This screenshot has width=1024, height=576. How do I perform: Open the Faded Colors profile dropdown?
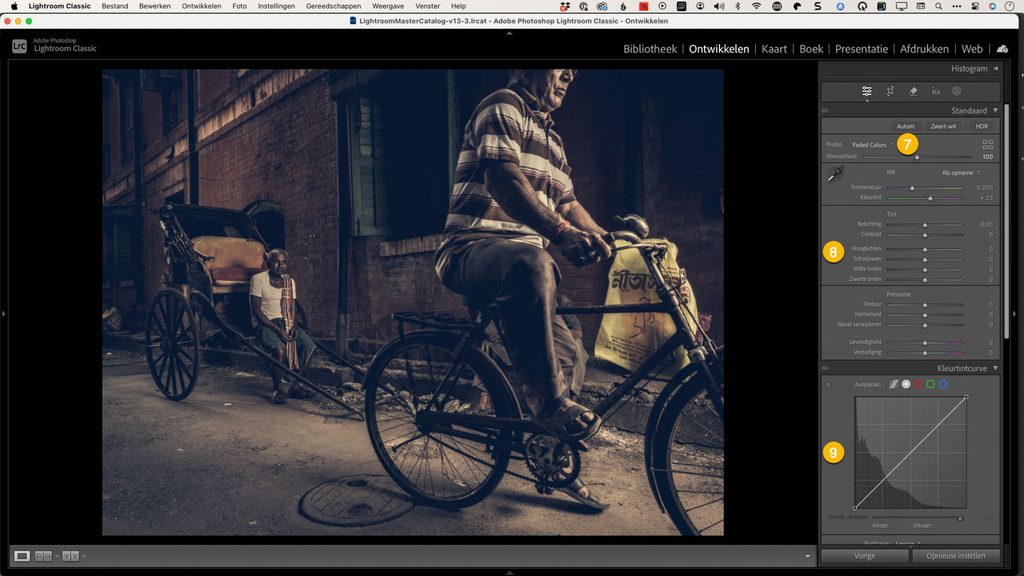tap(872, 145)
